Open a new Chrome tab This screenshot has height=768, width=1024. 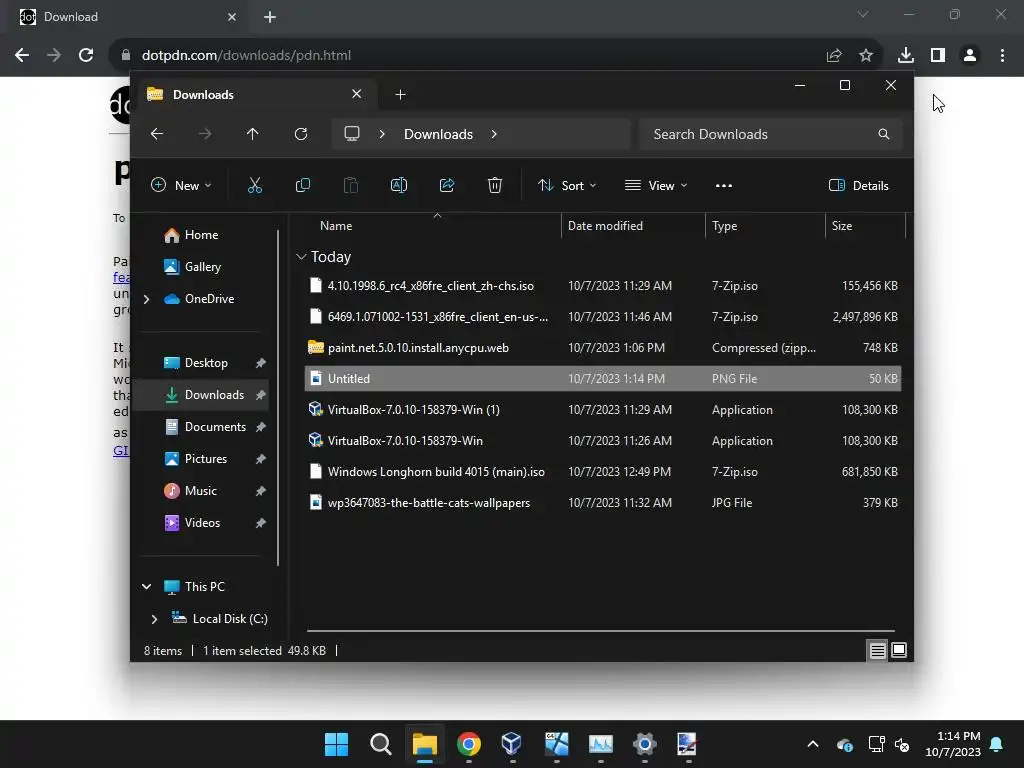click(270, 17)
